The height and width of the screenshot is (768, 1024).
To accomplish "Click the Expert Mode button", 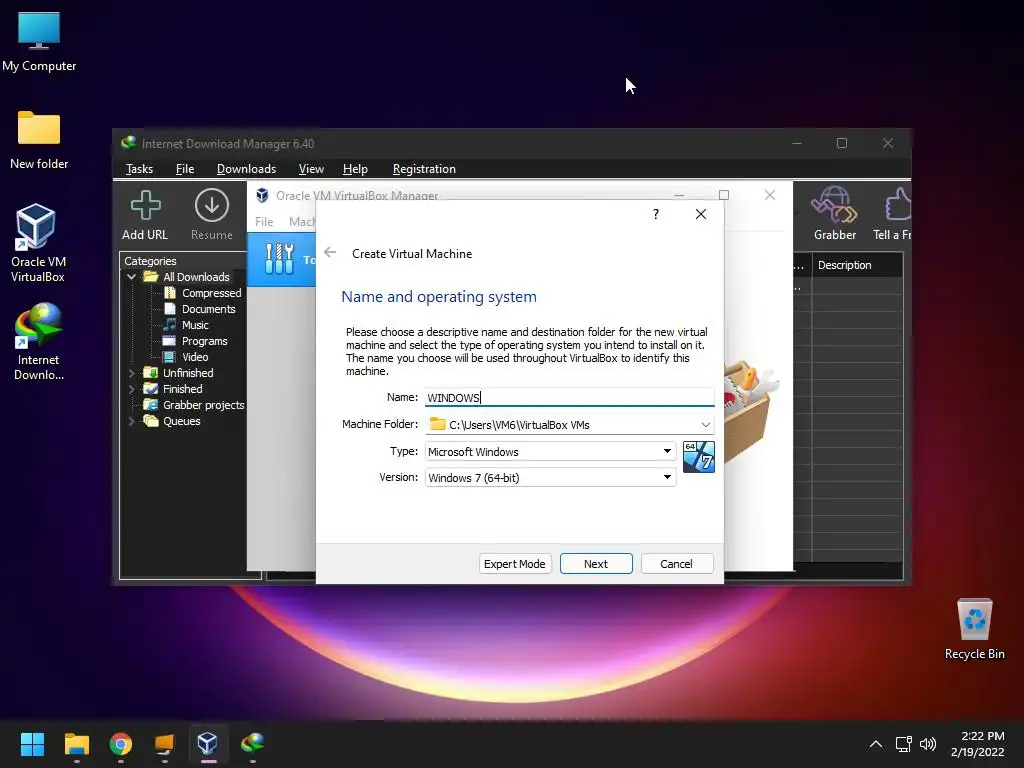I will pyautogui.click(x=515, y=564).
